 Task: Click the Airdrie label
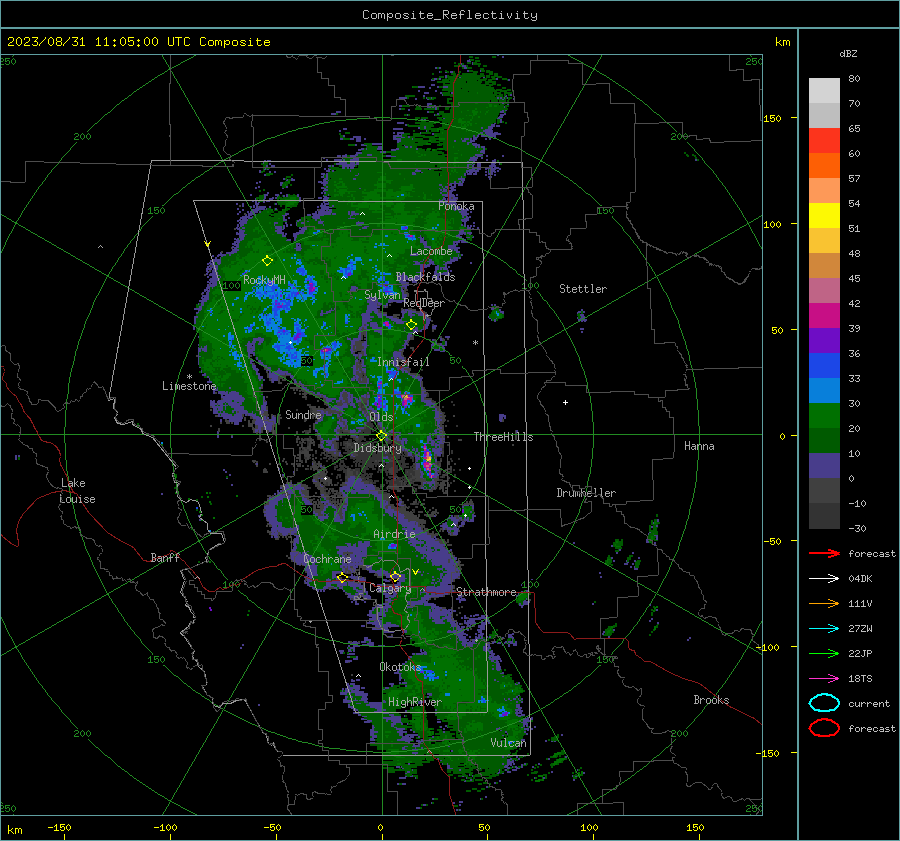coord(394,534)
